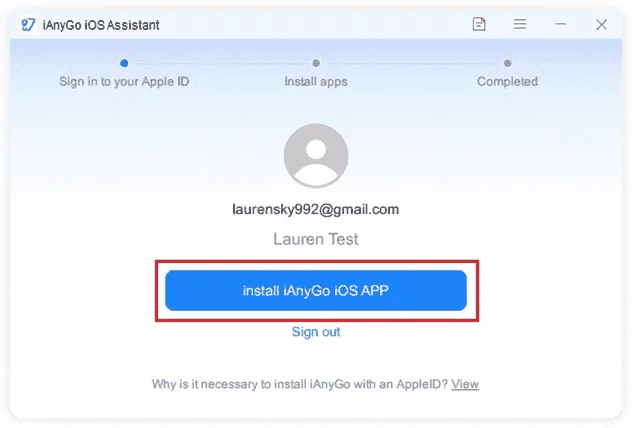This screenshot has height=428, width=632.
Task: Click the Completed step dot
Action: point(507,63)
